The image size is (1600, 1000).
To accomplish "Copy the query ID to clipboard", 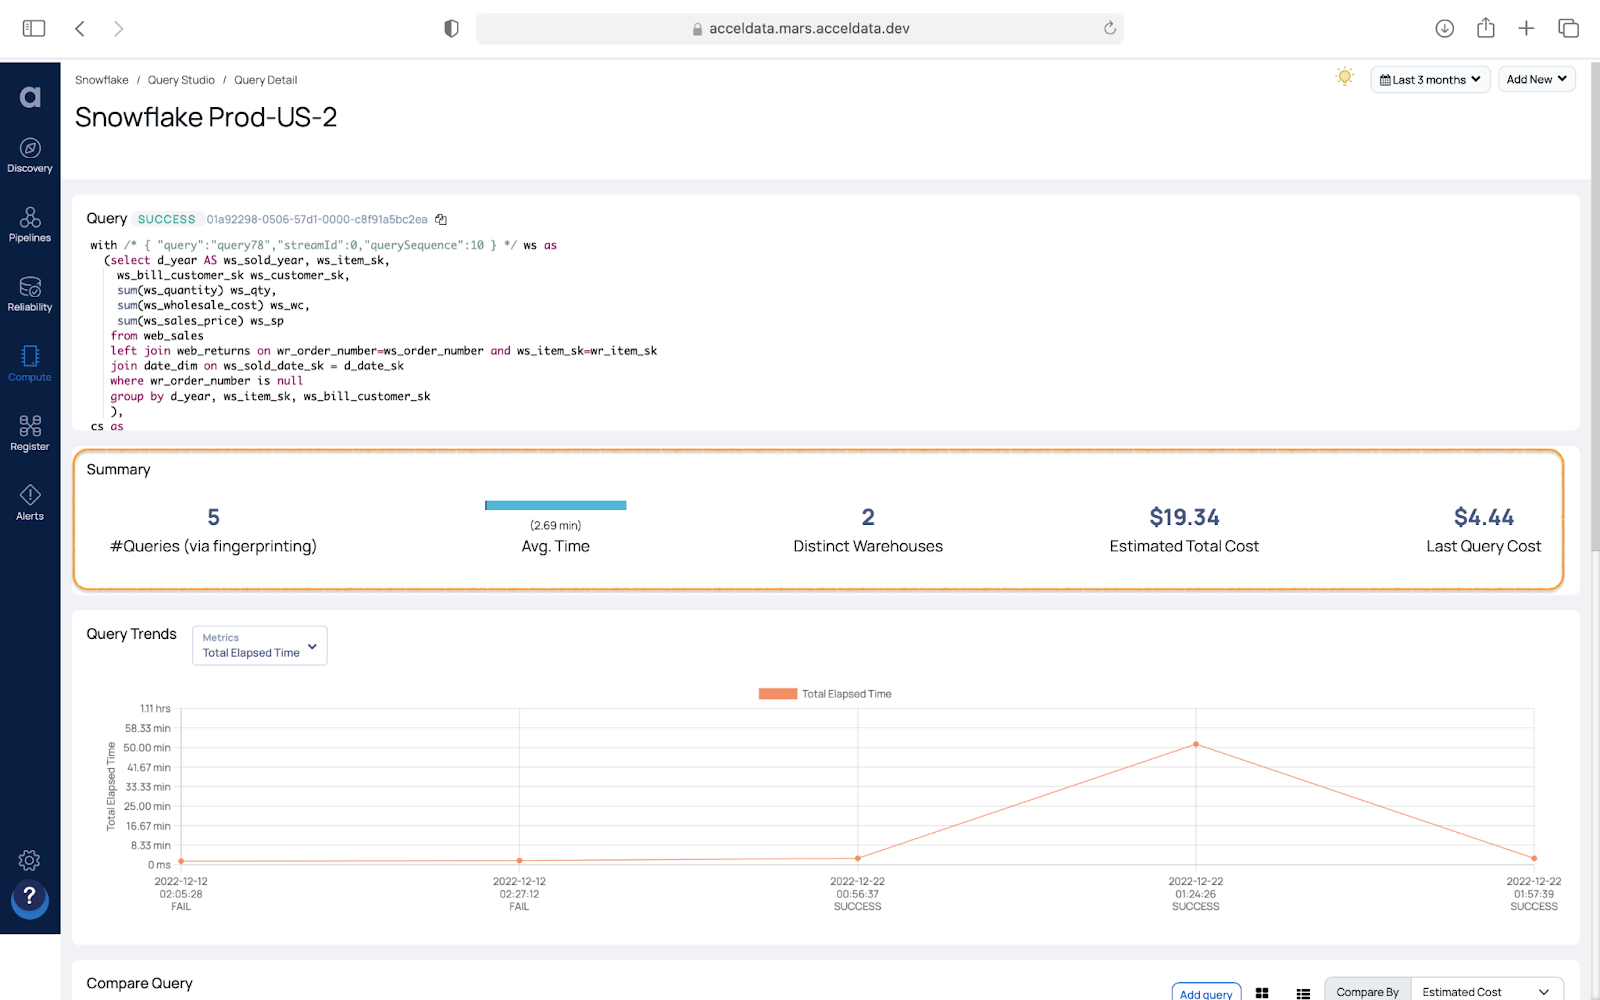I will (441, 219).
